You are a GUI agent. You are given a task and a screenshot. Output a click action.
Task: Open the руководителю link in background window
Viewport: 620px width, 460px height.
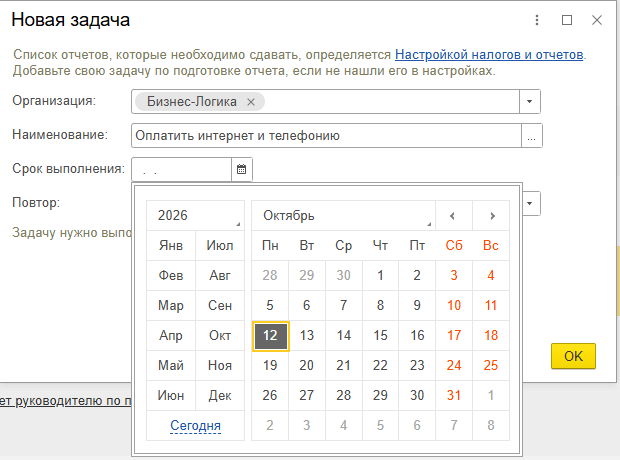pos(66,401)
